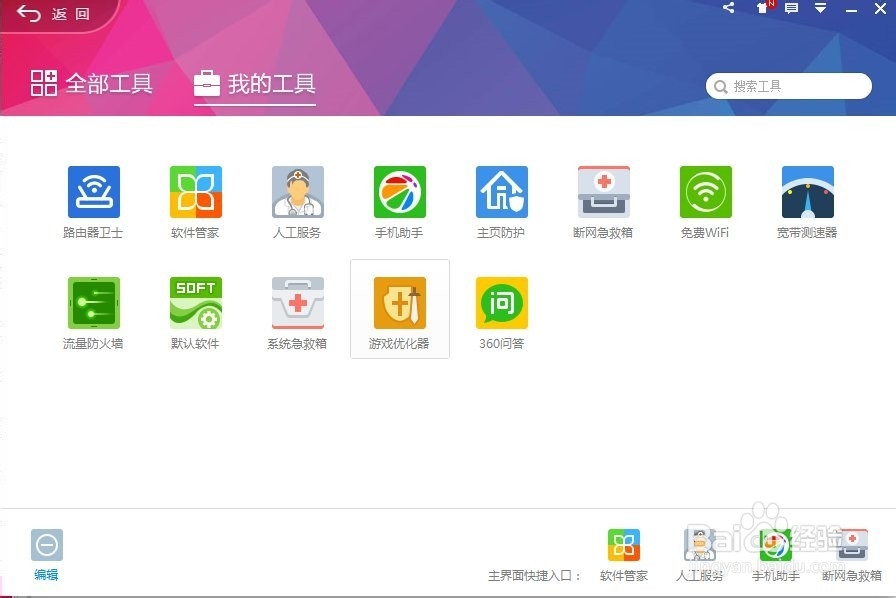This screenshot has width=896, height=598.
Task: Click the 搜索工具 search field
Action: coord(789,86)
